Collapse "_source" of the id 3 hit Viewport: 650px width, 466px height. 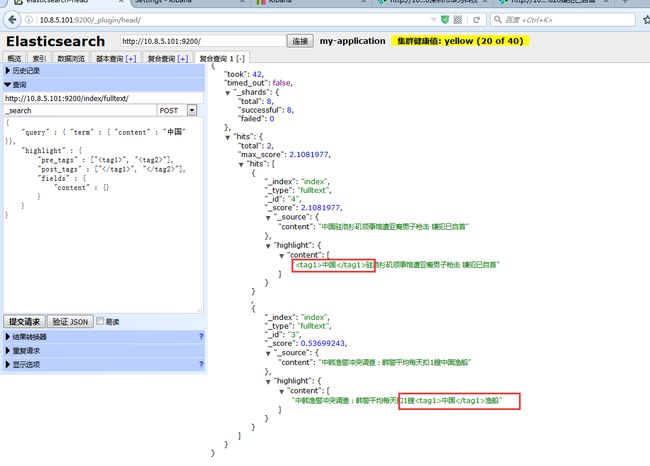click(268, 353)
